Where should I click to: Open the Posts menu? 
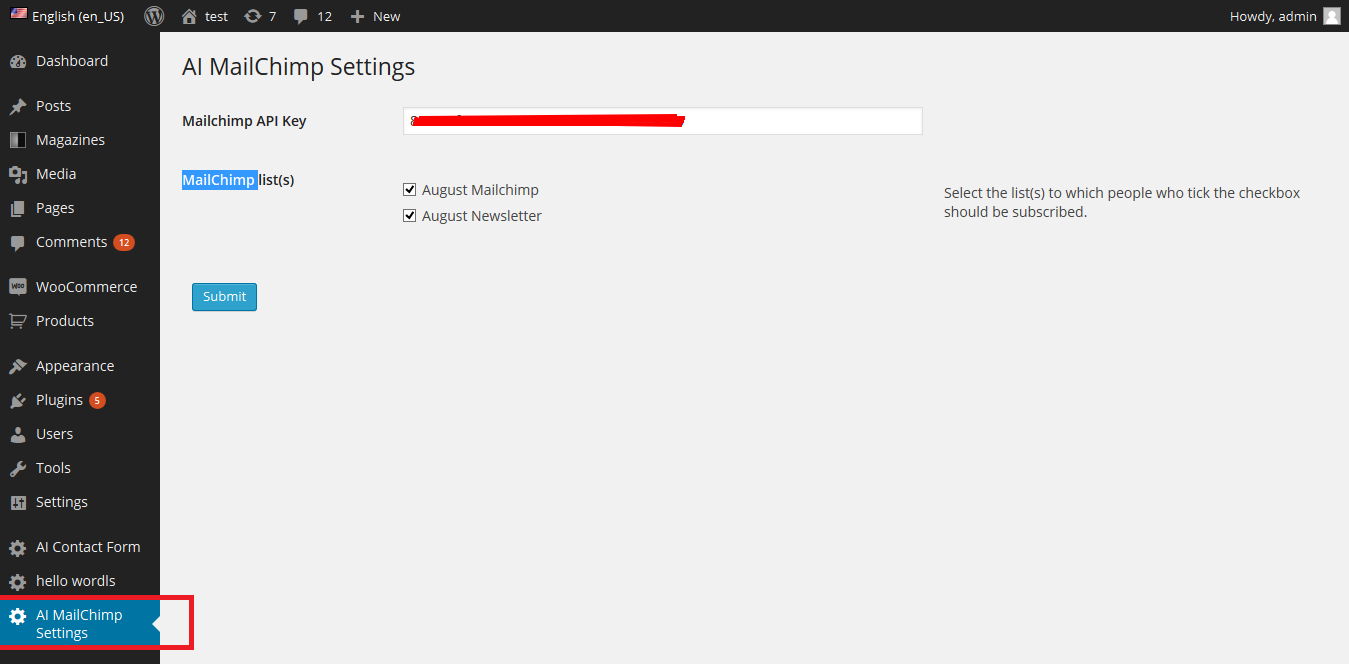pos(53,106)
